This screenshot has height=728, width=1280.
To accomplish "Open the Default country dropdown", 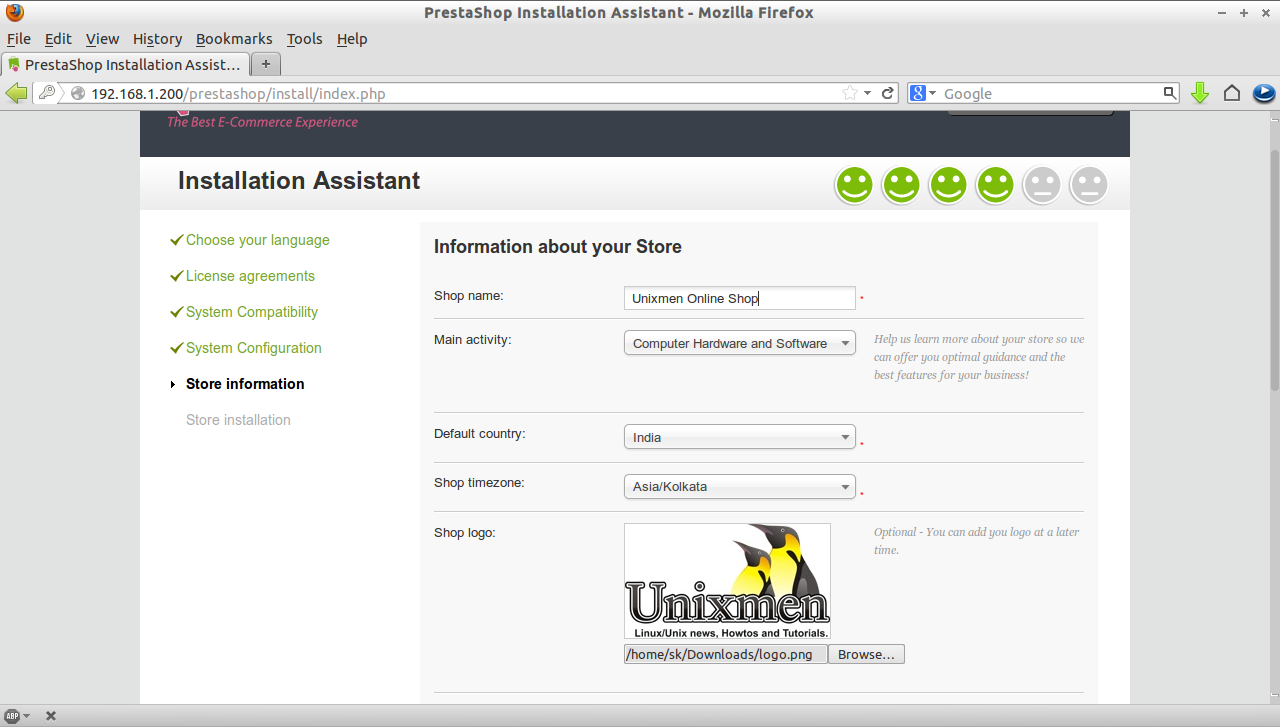I will point(740,437).
